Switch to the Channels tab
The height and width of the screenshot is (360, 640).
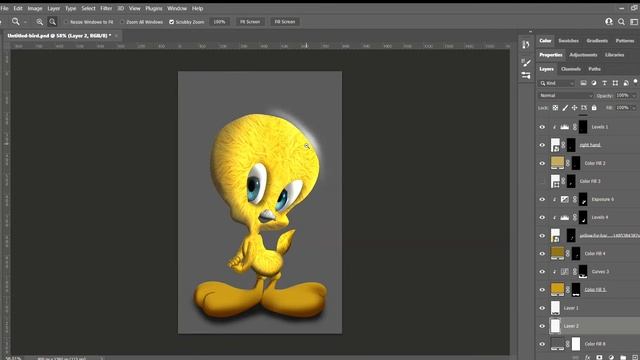(571, 69)
